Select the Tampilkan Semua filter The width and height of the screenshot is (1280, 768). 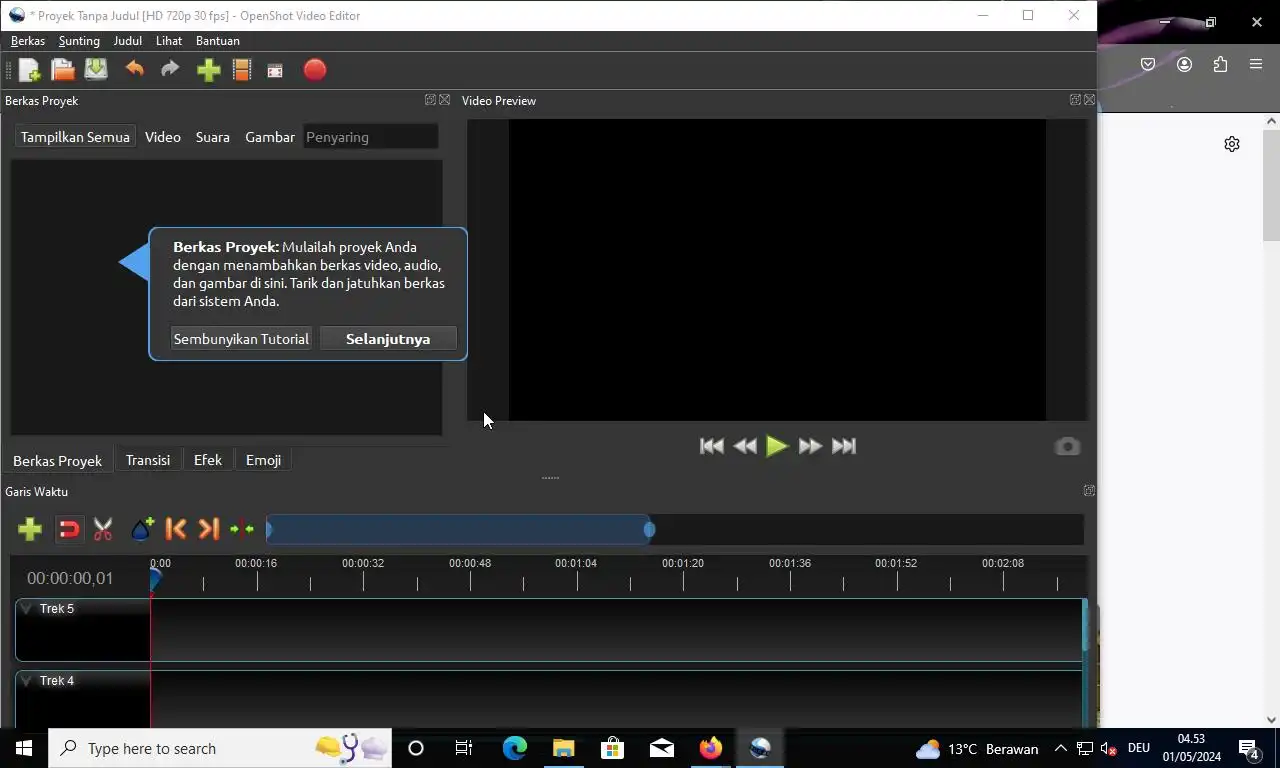point(75,137)
